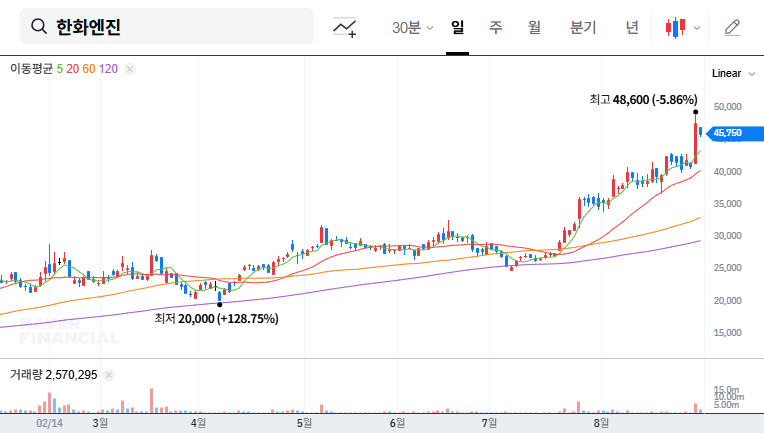Click the 8월 timeline label

point(601,423)
